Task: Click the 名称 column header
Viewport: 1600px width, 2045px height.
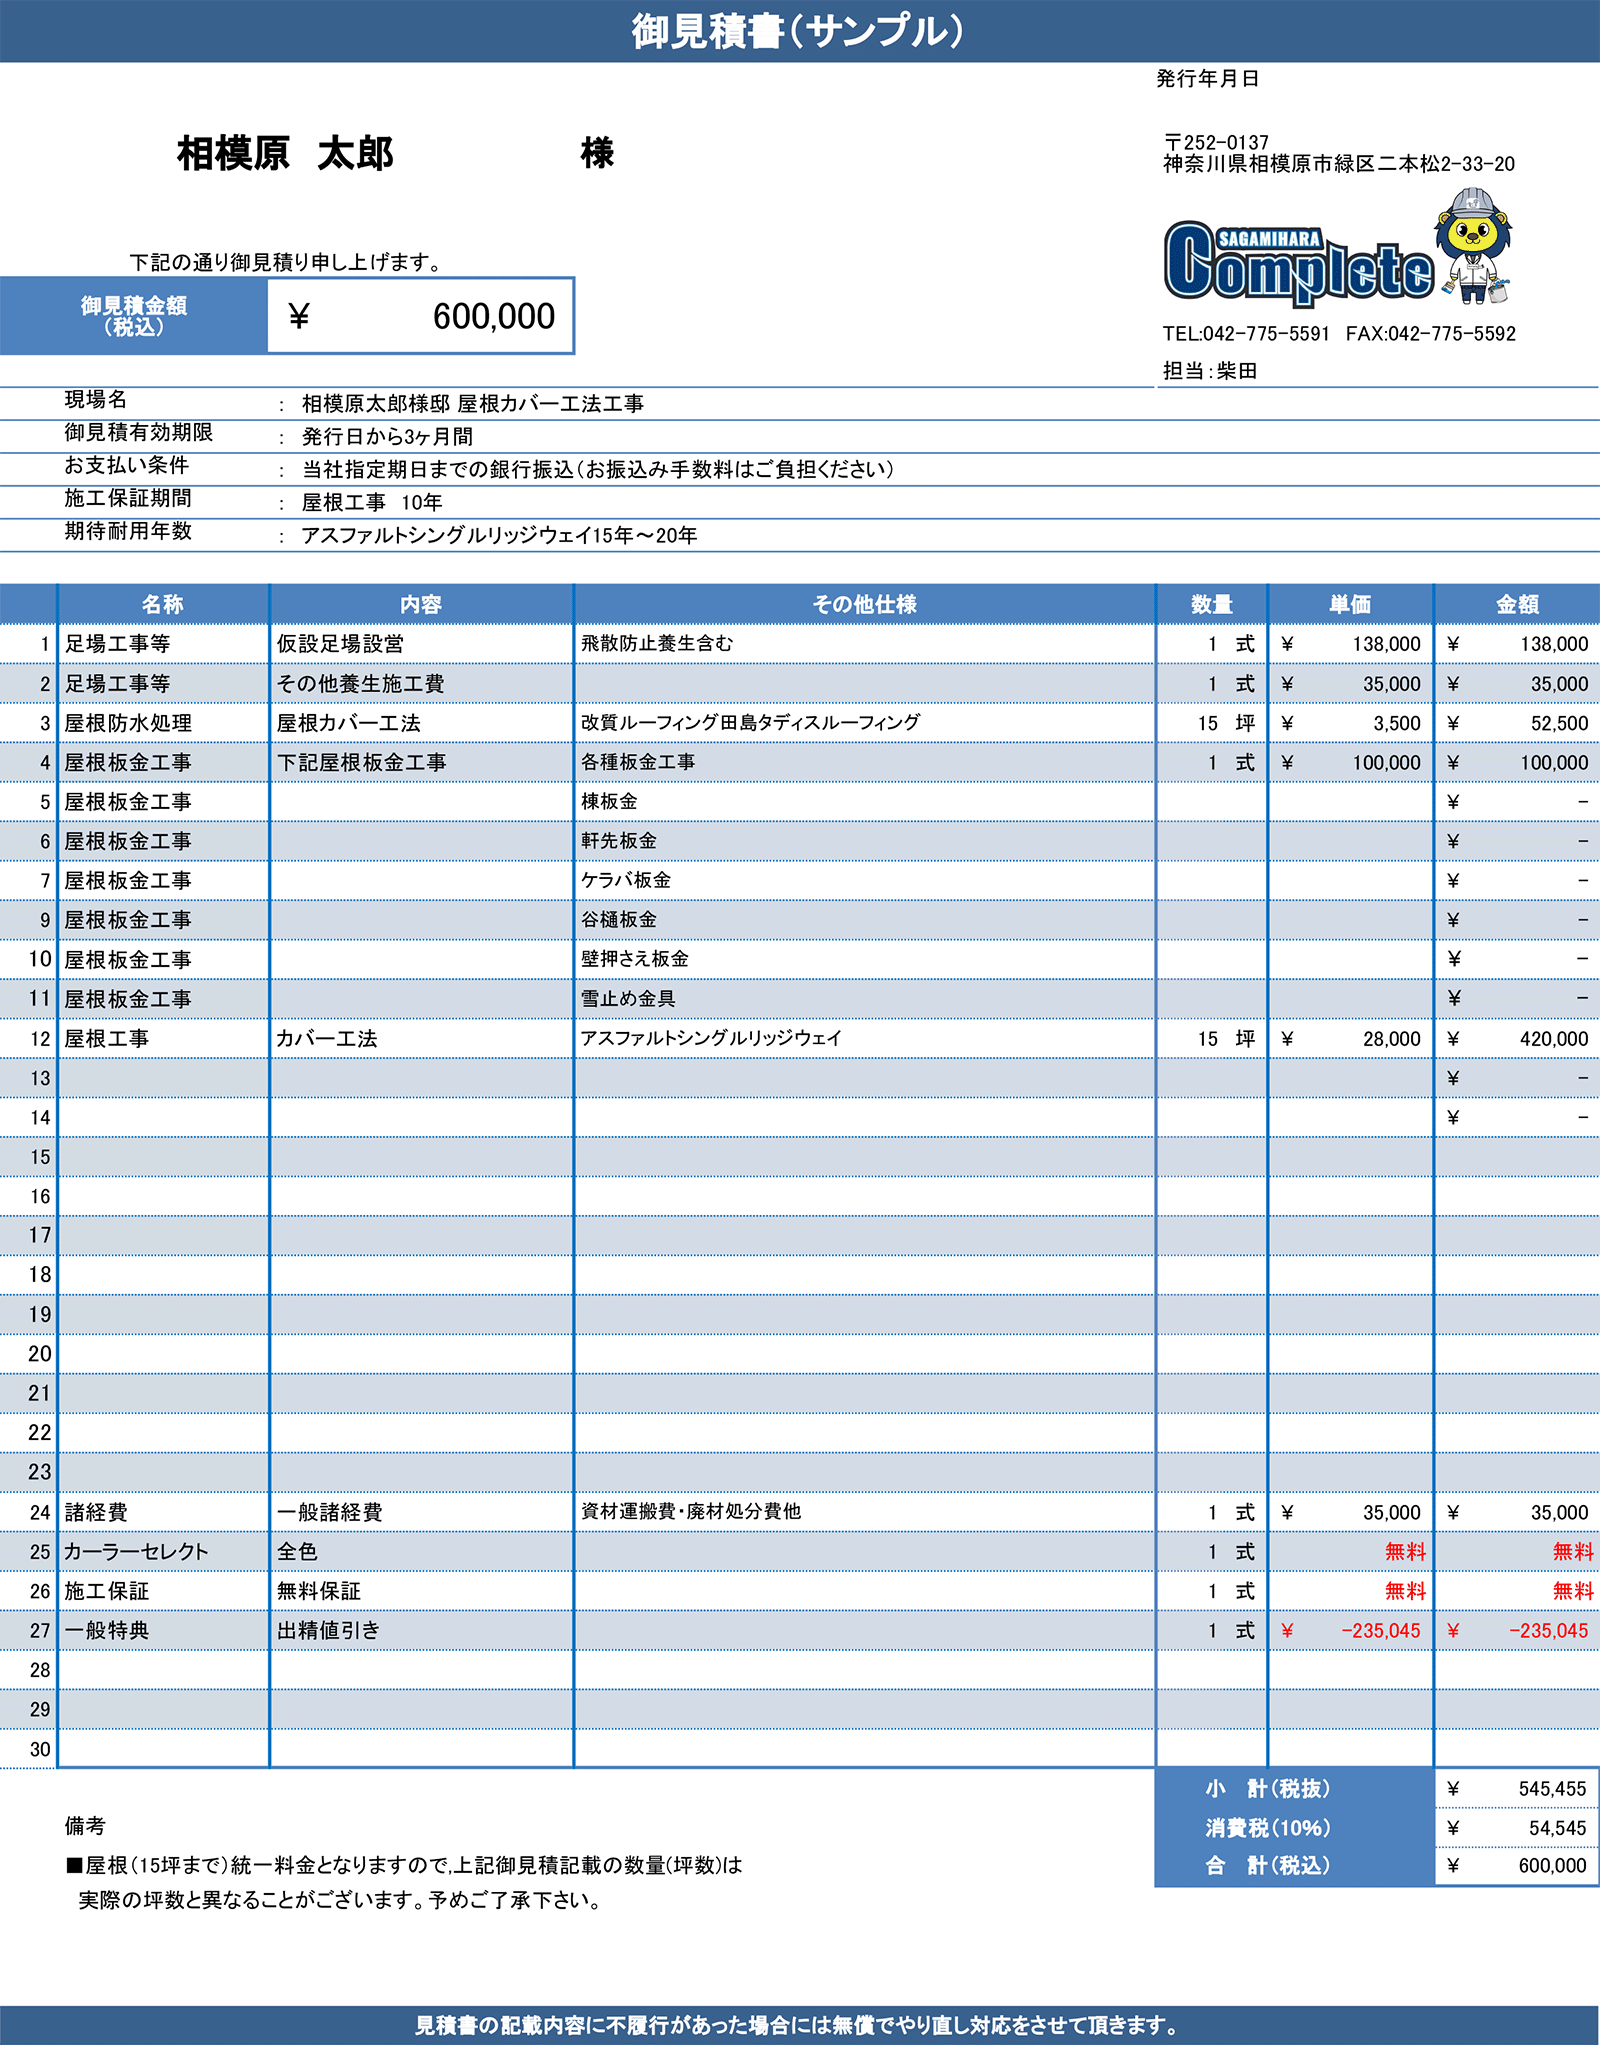Action: (x=163, y=604)
